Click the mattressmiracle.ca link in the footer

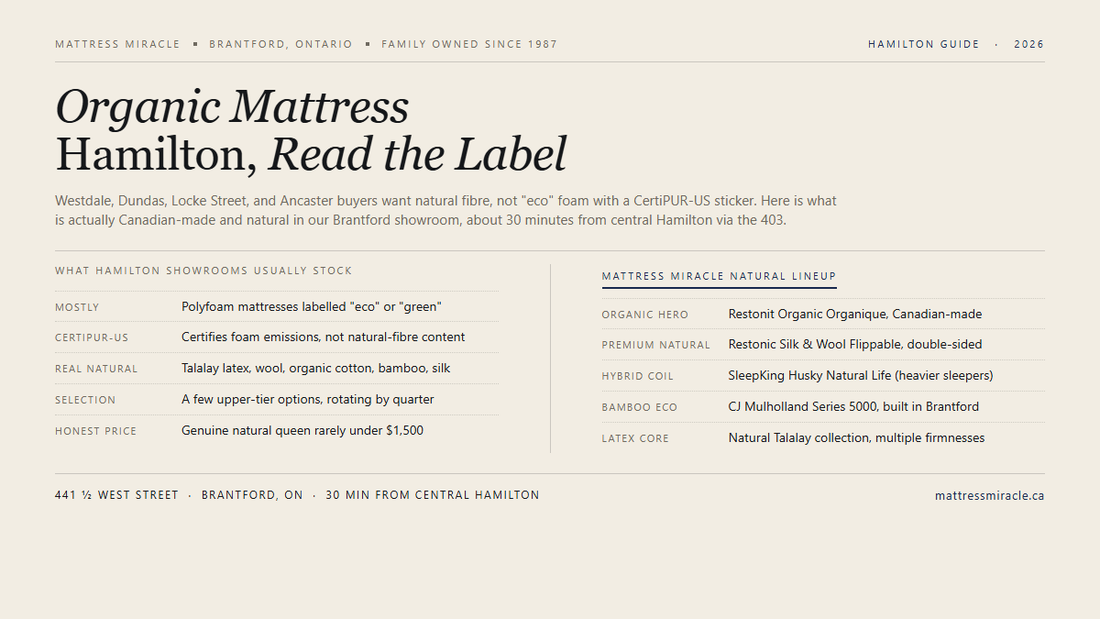[x=989, y=495]
